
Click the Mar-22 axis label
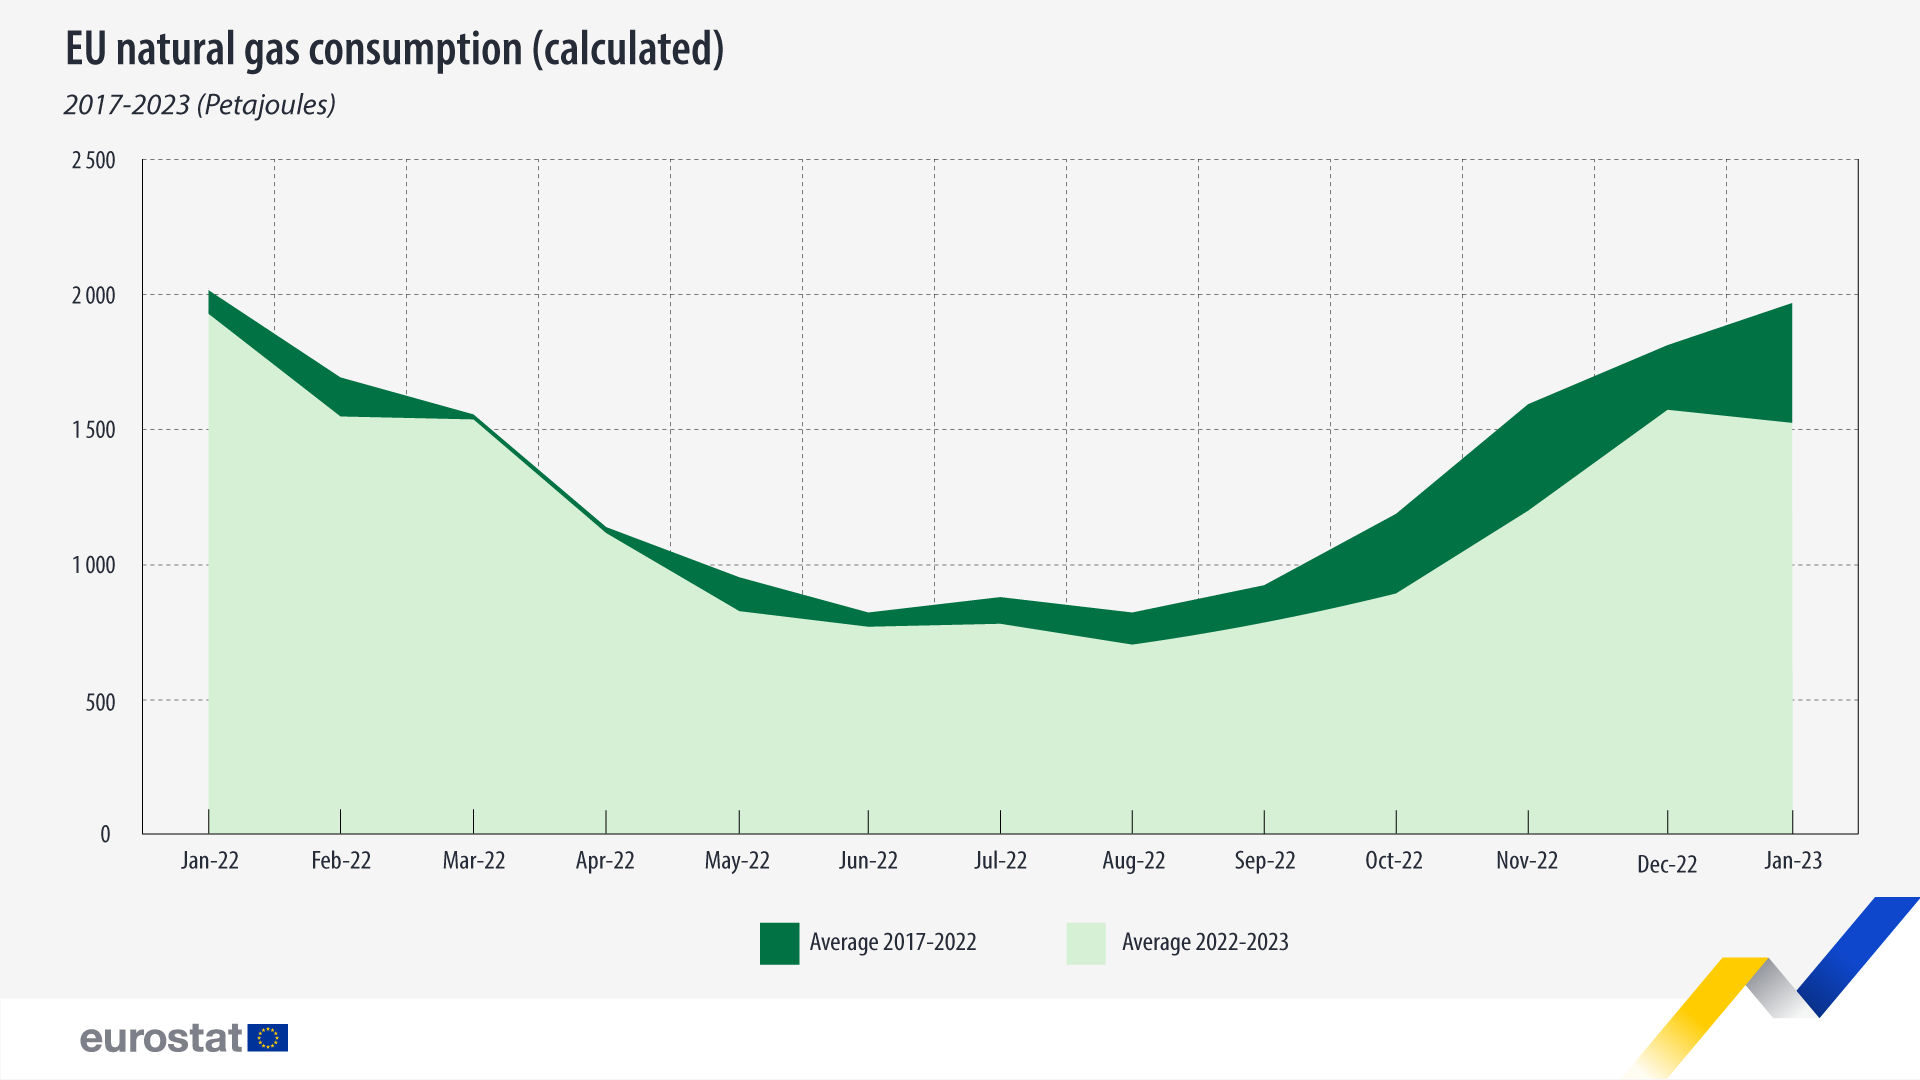(x=474, y=861)
